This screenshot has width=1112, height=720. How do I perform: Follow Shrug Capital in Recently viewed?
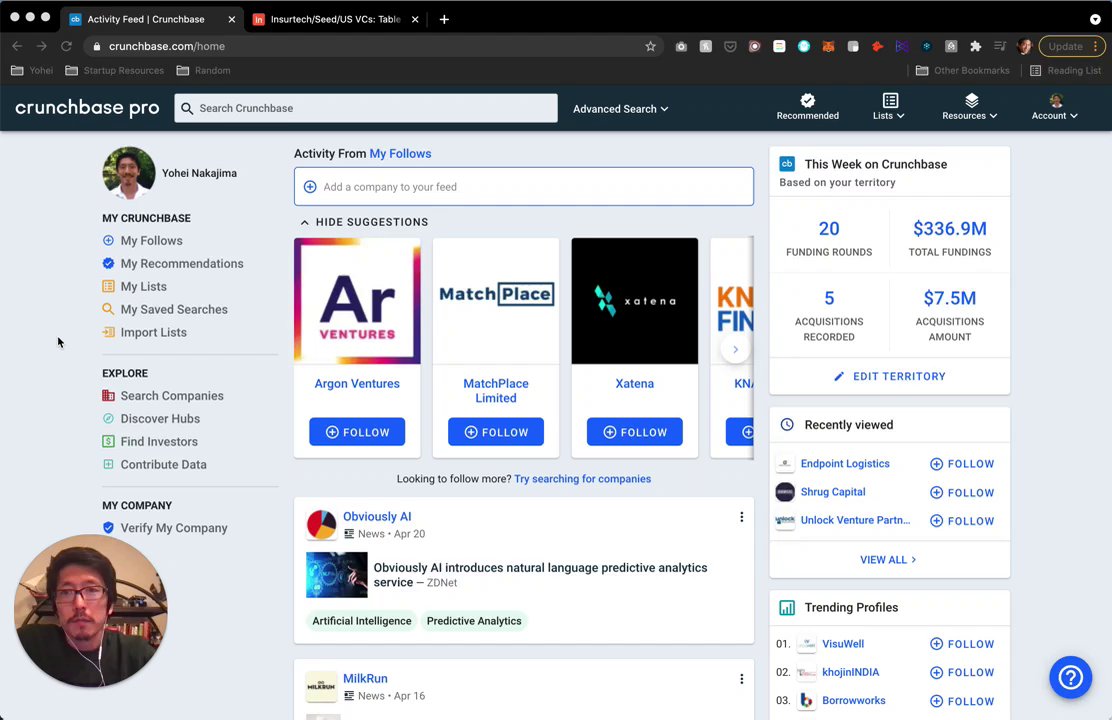pyautogui.click(x=962, y=492)
